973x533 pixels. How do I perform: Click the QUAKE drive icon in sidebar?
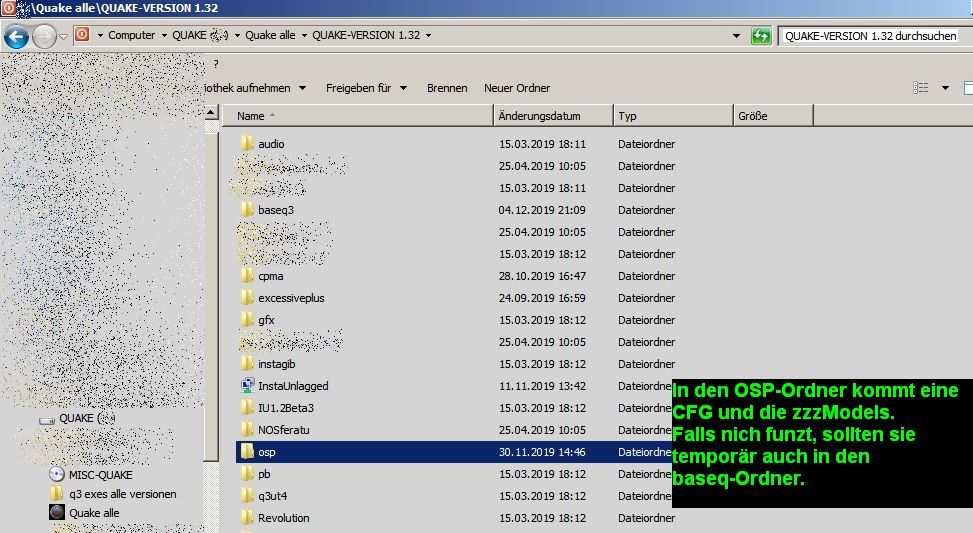(x=47, y=420)
